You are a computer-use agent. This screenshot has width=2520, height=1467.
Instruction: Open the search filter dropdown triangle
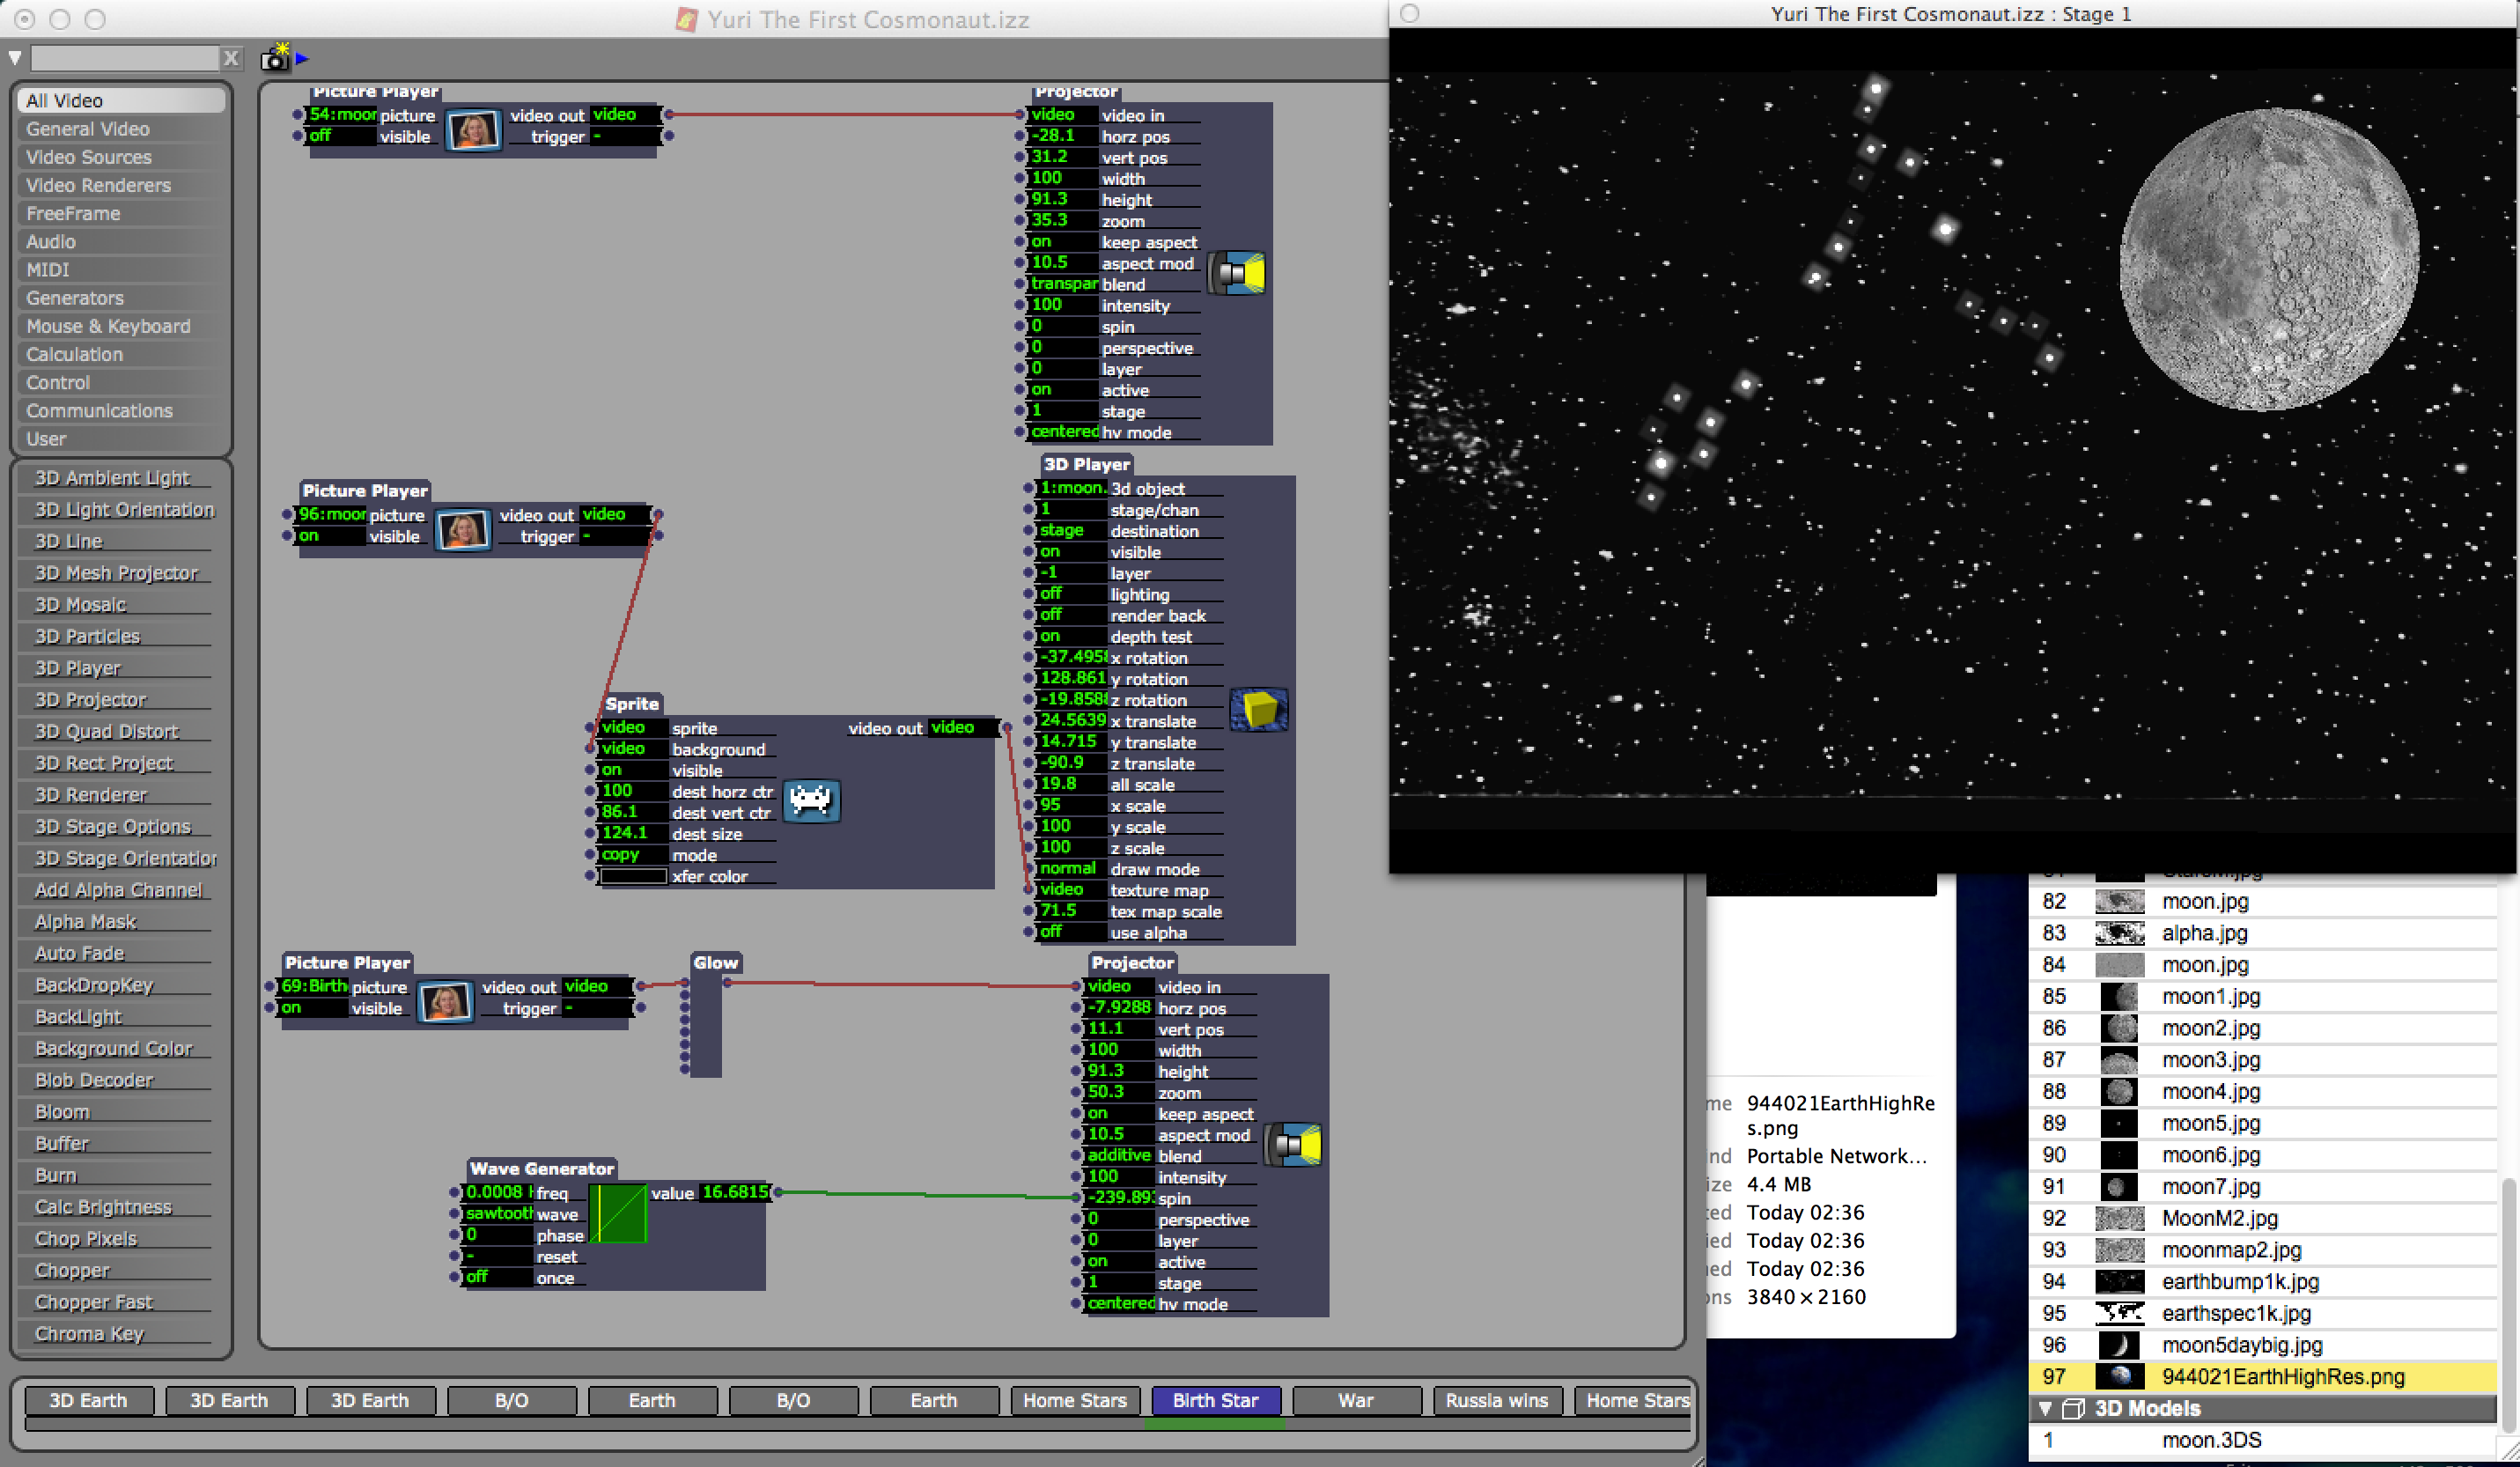(15, 58)
